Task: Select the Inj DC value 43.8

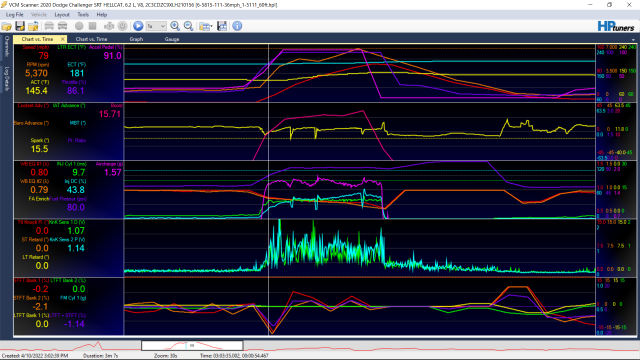Action: [x=76, y=190]
